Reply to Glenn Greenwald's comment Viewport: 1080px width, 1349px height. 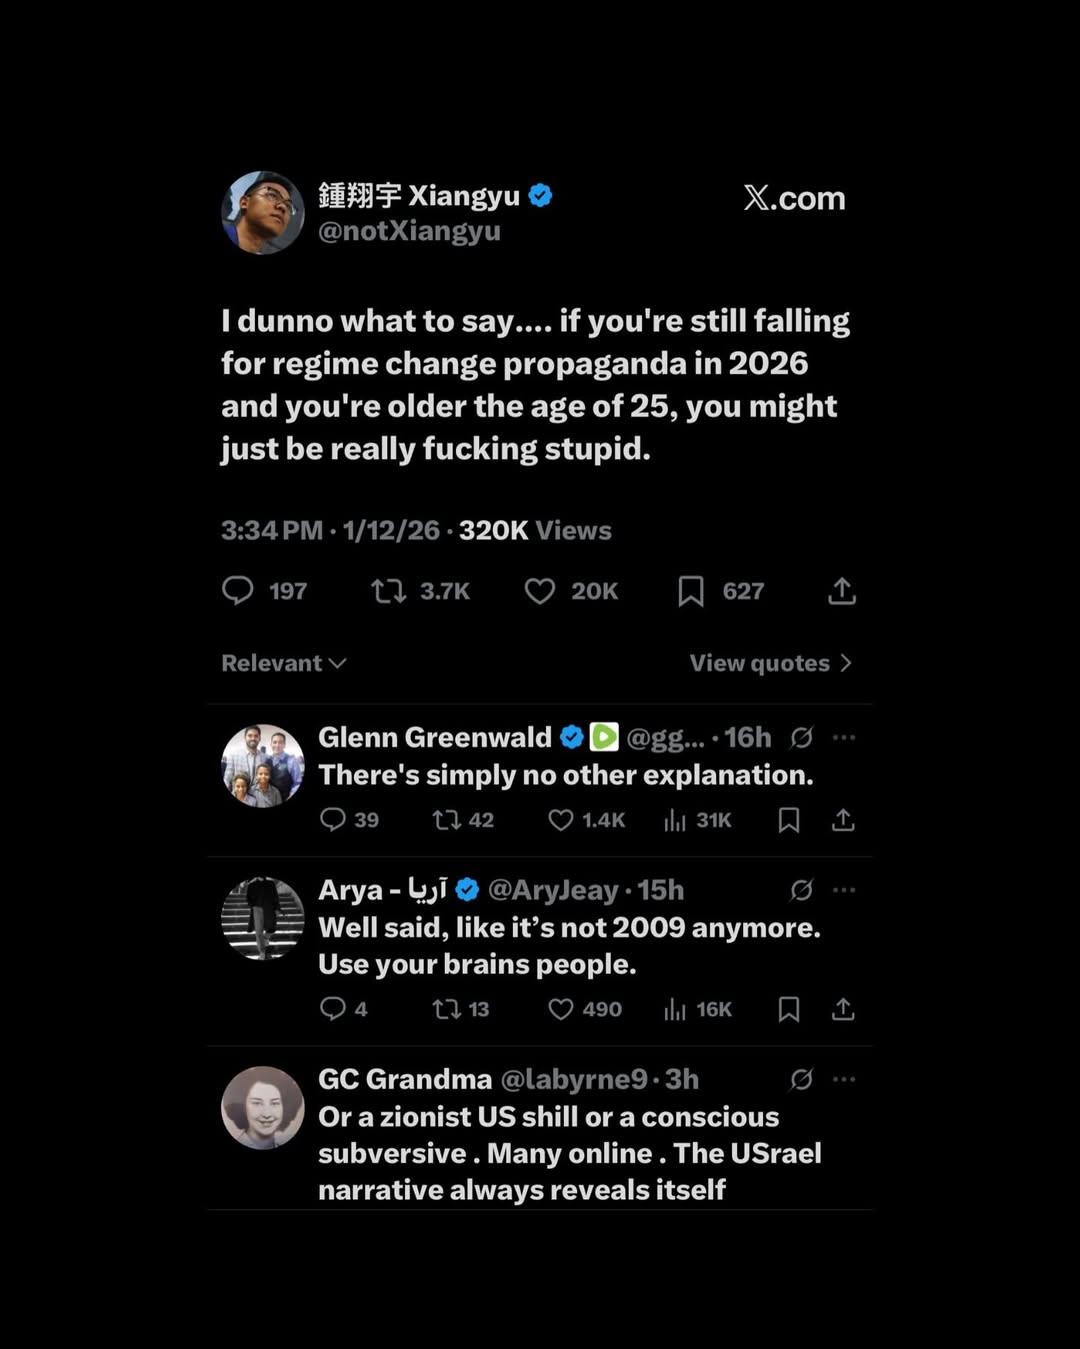coord(332,820)
